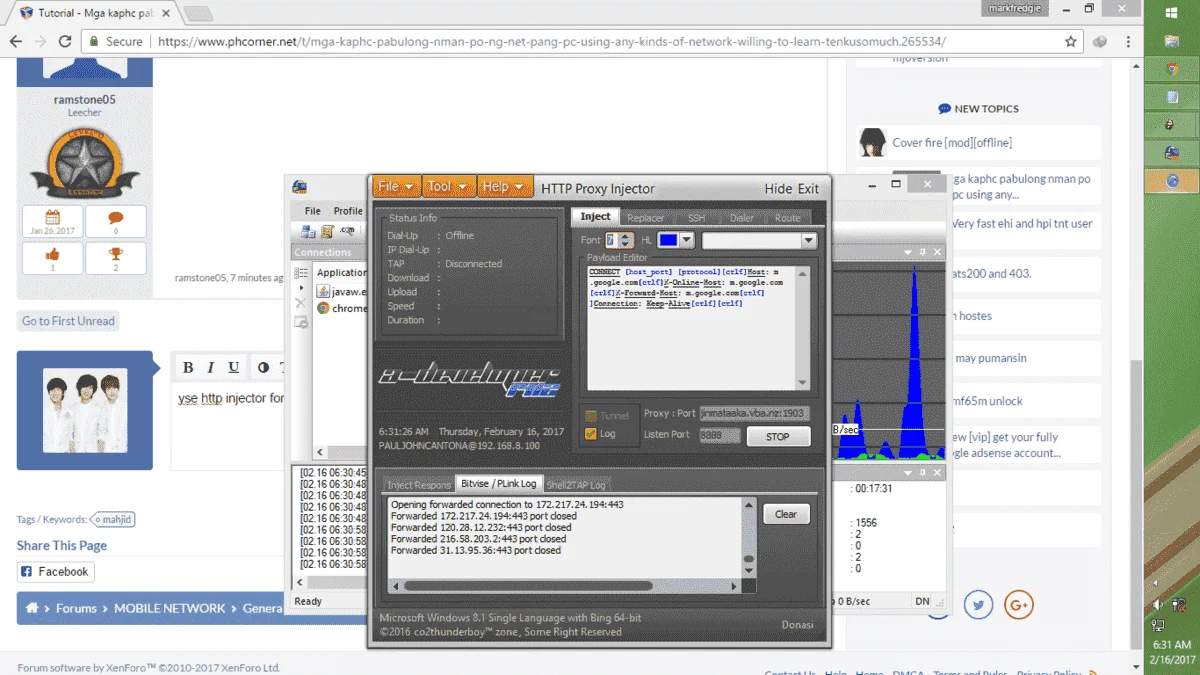Click the blue HL color swatch
This screenshot has width=1200, height=675.
[667, 241]
